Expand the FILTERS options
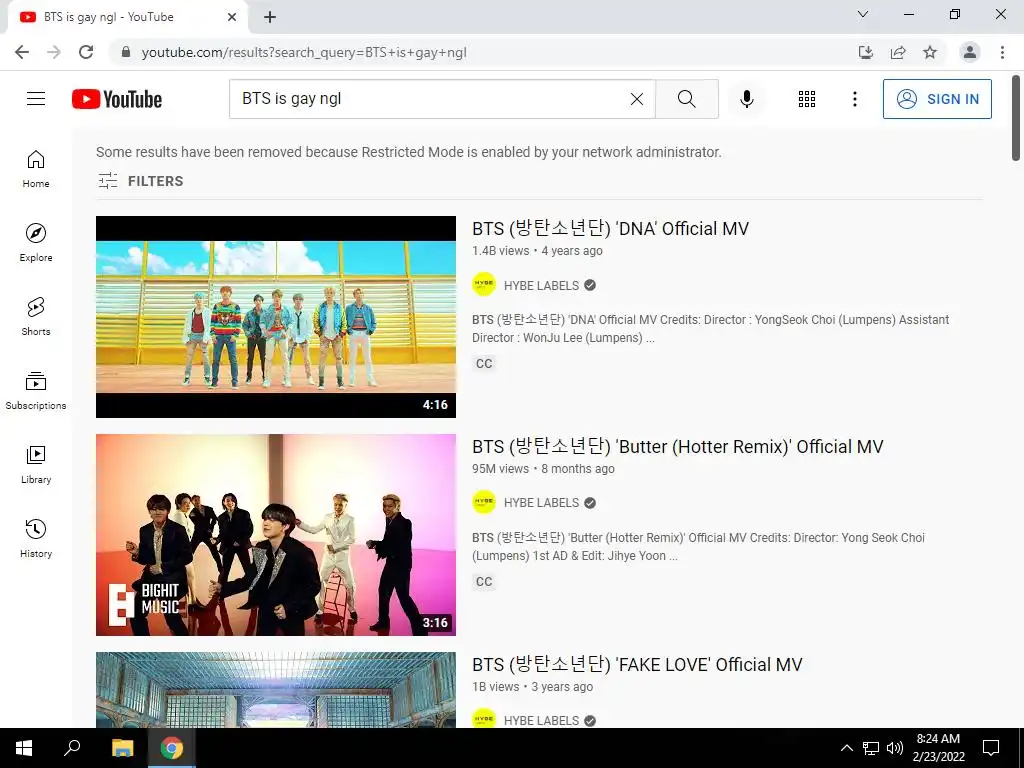The height and width of the screenshot is (768, 1024). tap(140, 181)
